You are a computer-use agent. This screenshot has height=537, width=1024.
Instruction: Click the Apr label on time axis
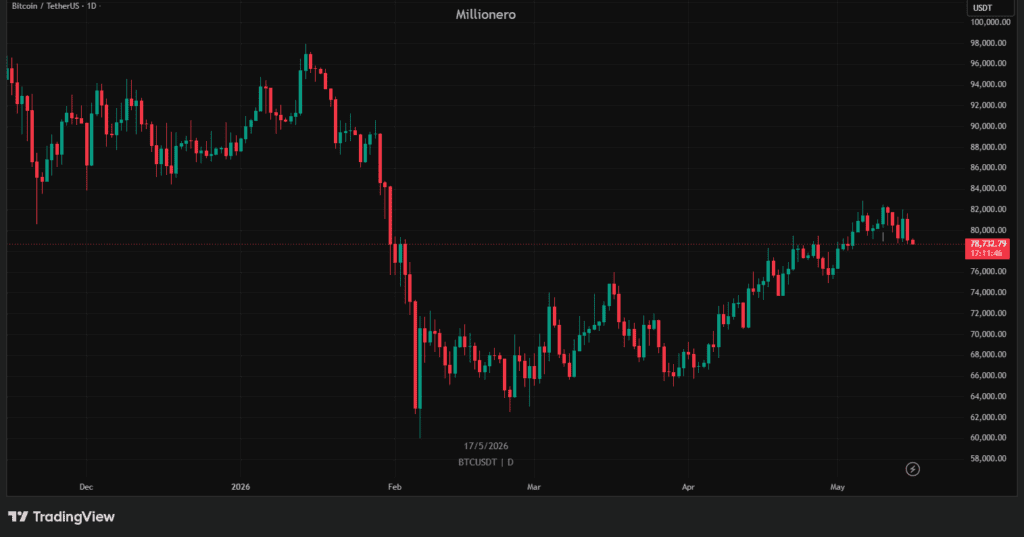coord(688,487)
